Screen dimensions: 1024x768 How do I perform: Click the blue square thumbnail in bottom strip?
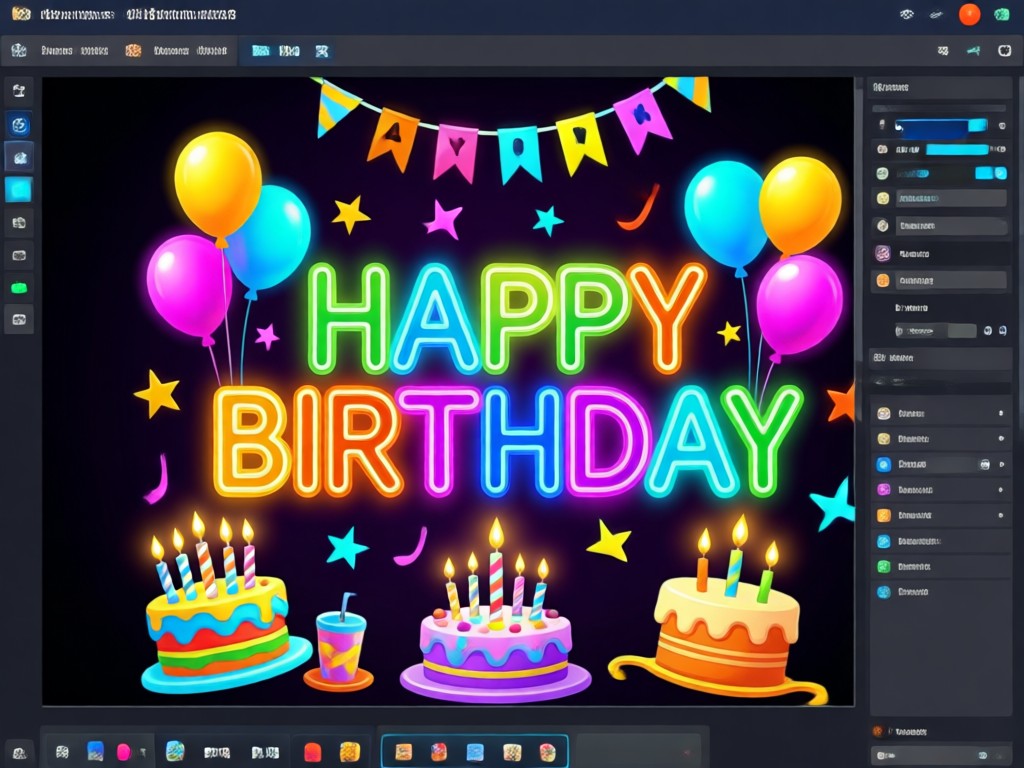tap(475, 752)
